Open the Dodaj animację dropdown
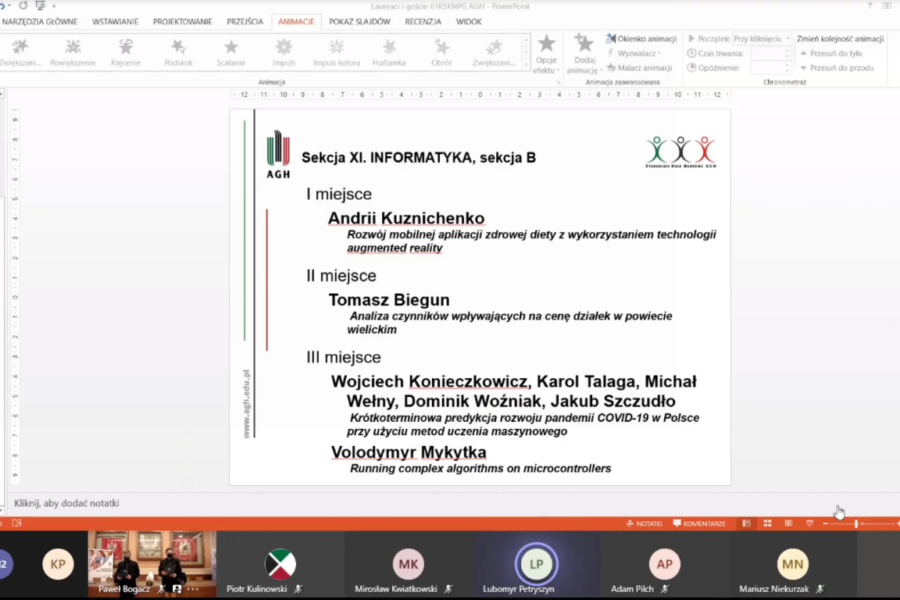The width and height of the screenshot is (900, 600). pyautogui.click(x=584, y=55)
